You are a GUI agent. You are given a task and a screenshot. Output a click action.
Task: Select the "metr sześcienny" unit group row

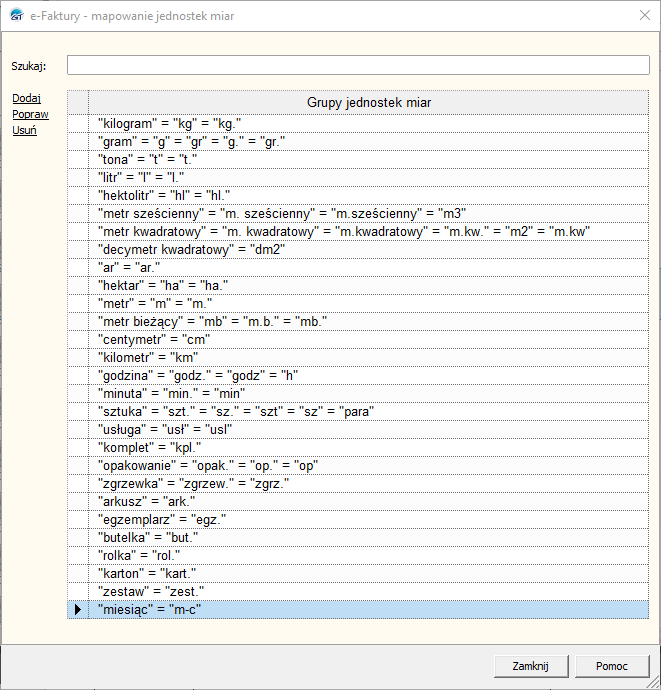pos(282,213)
